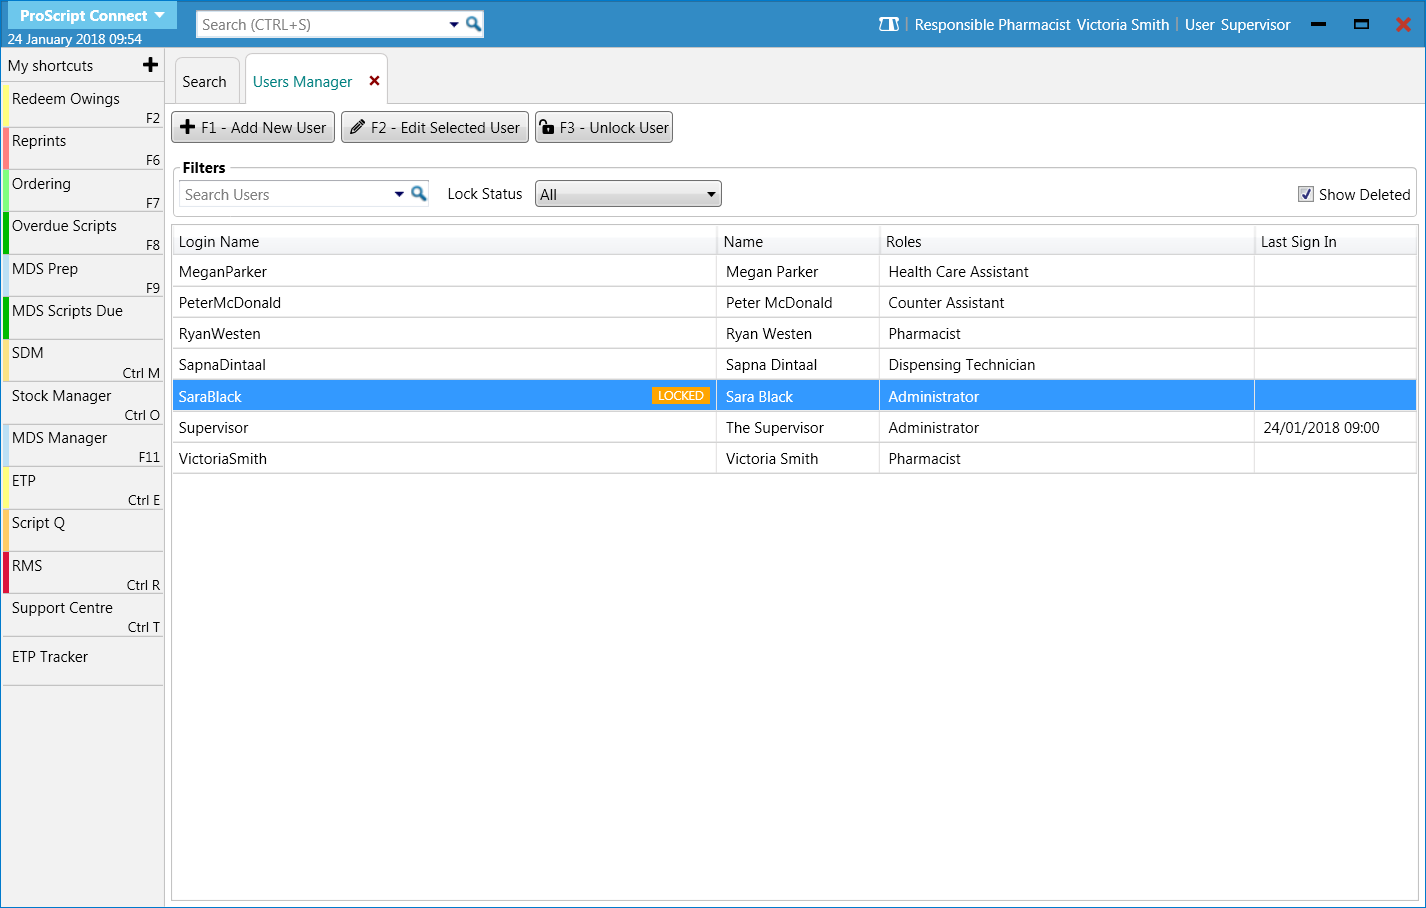Expand the top search box dropdown arrow

click(454, 24)
